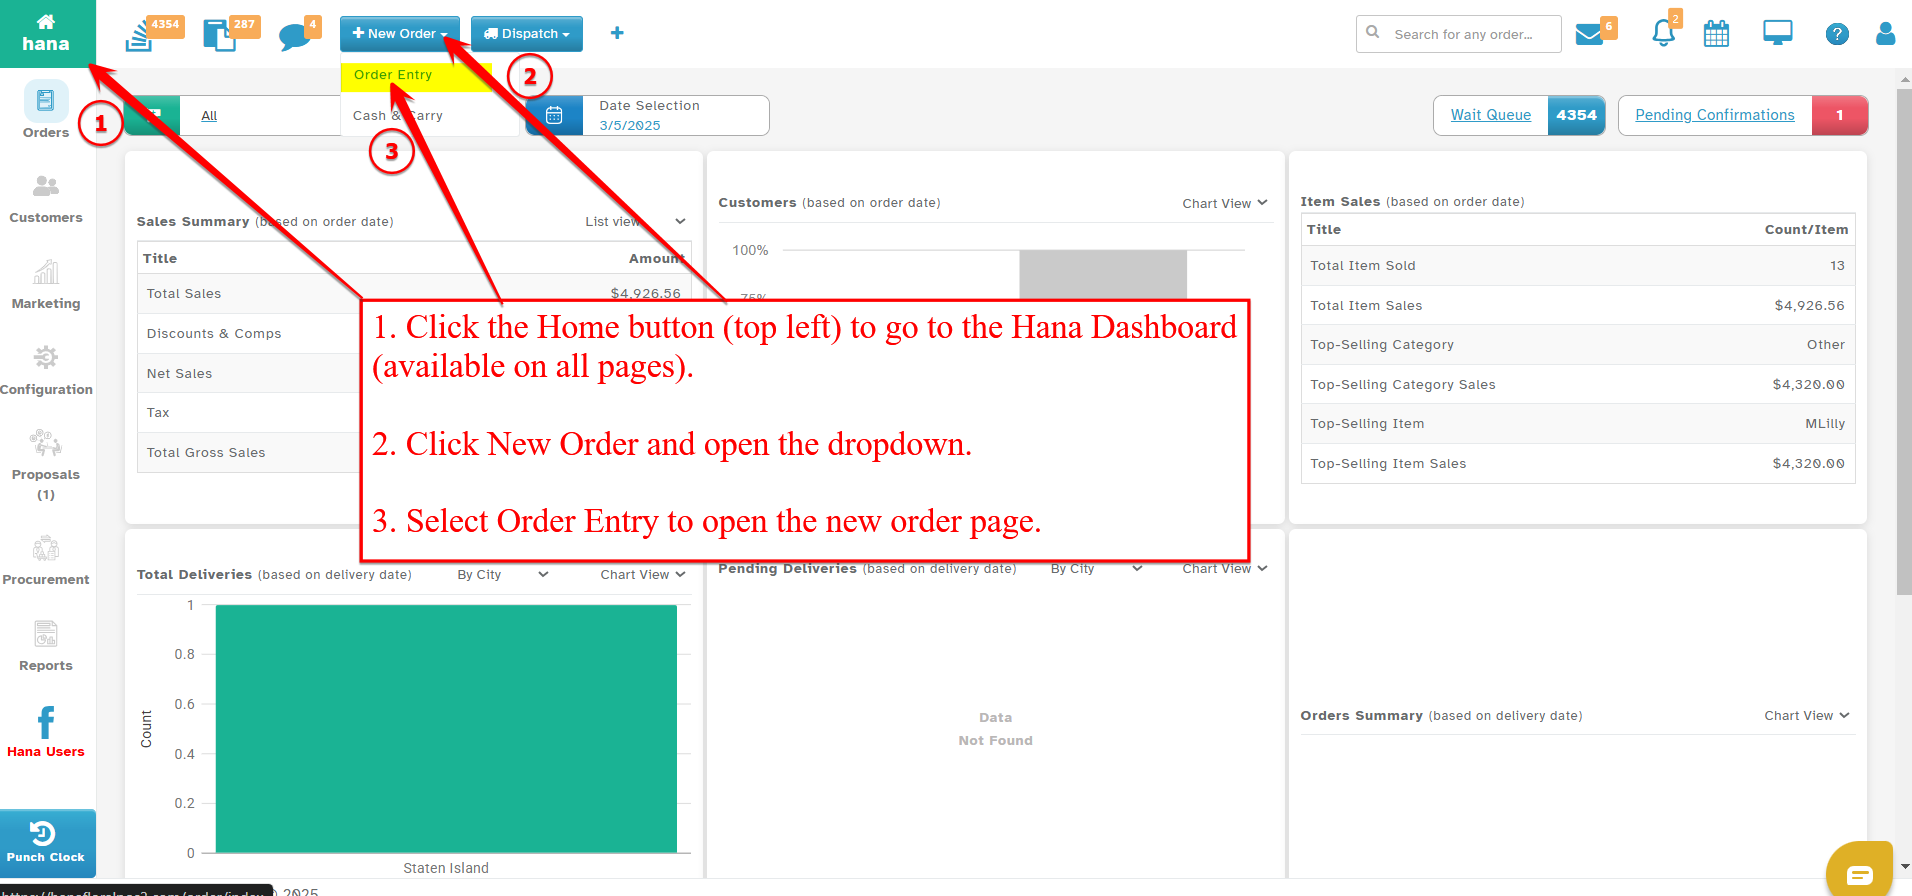Open the order stack icon with 4354 badge

pos(140,35)
